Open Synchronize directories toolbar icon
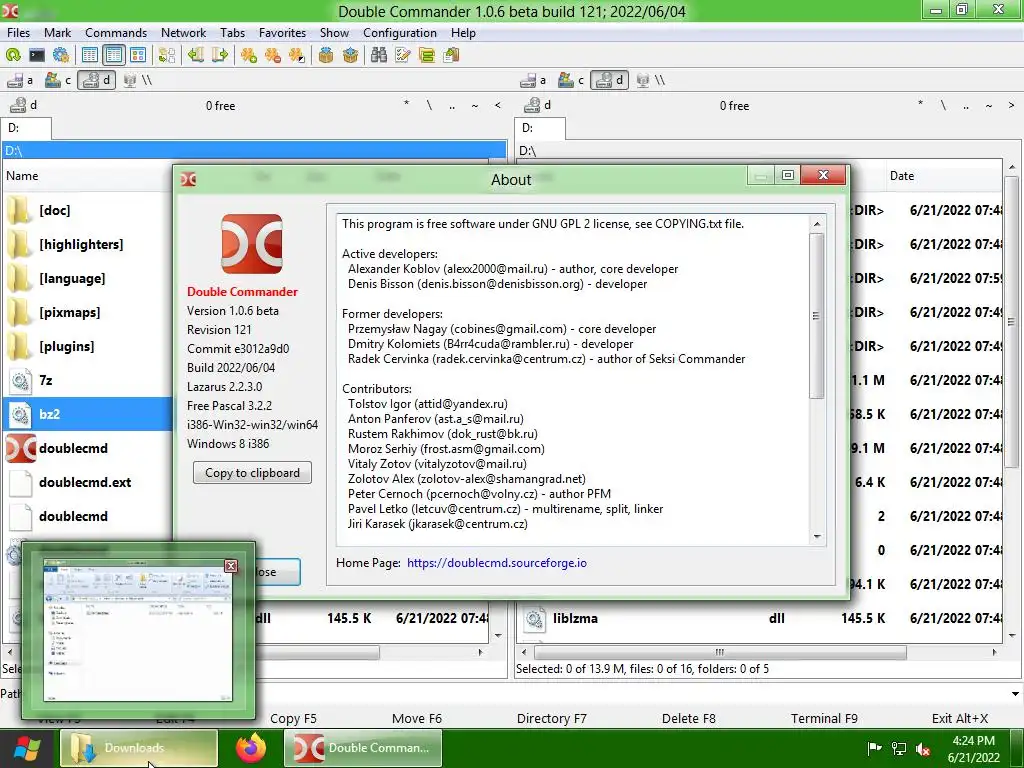 [427, 56]
